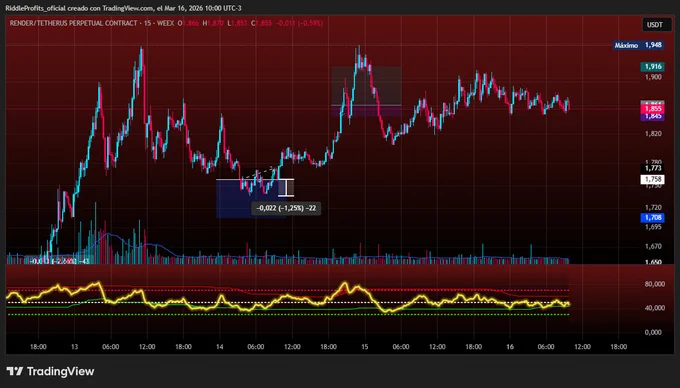The width and height of the screenshot is (680, 388).
Task: Select the gray position box near date 15
Action: [x=366, y=86]
